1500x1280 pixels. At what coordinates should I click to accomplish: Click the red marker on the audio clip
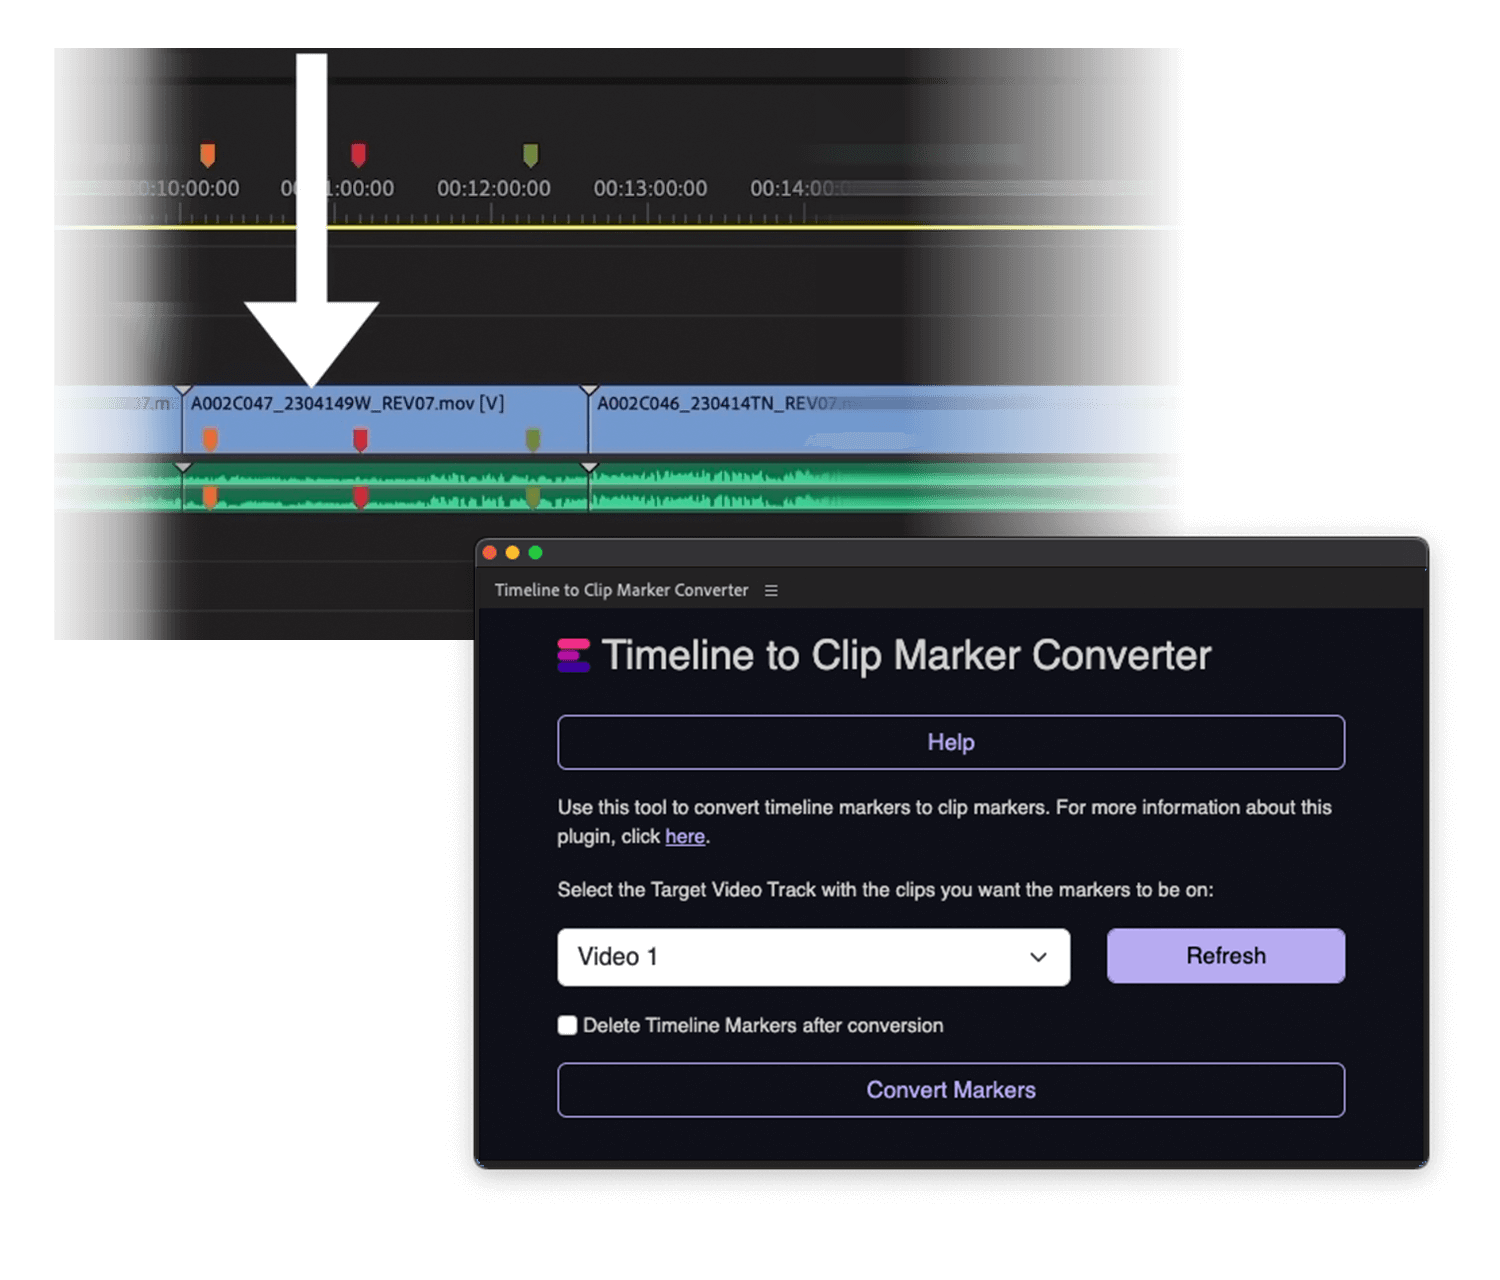point(360,497)
